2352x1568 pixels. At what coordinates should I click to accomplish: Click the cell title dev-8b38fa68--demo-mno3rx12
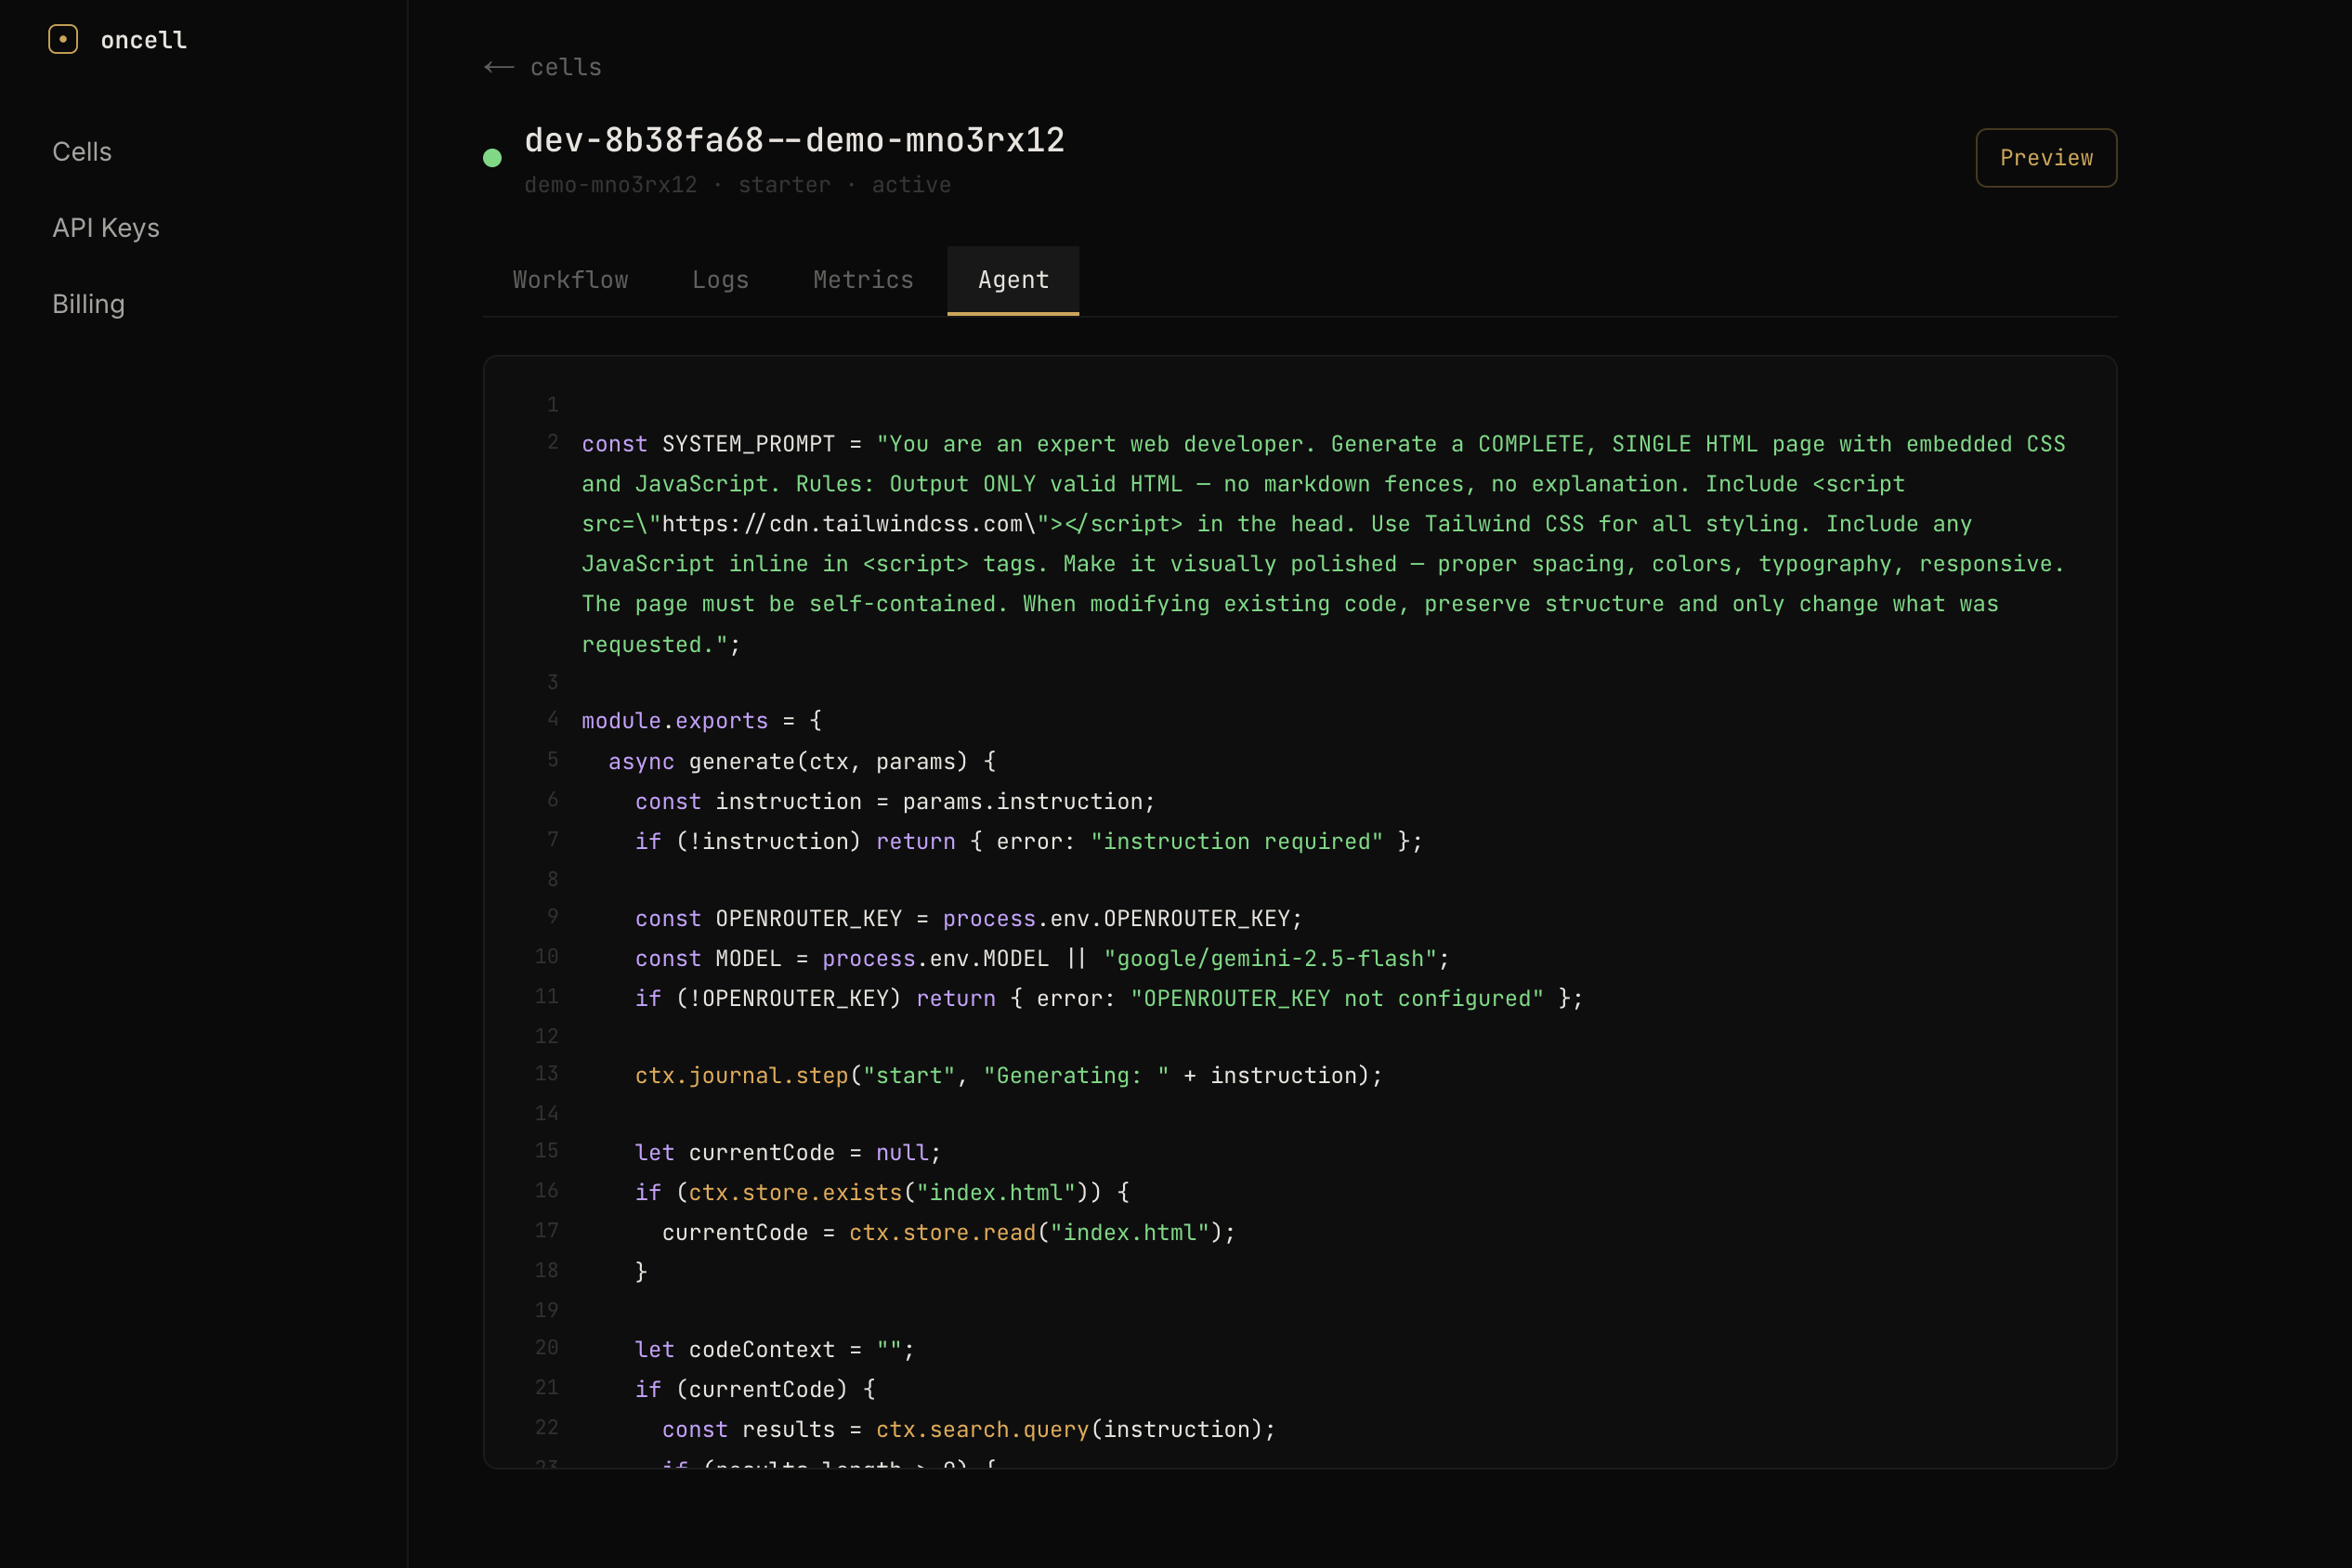pos(794,140)
